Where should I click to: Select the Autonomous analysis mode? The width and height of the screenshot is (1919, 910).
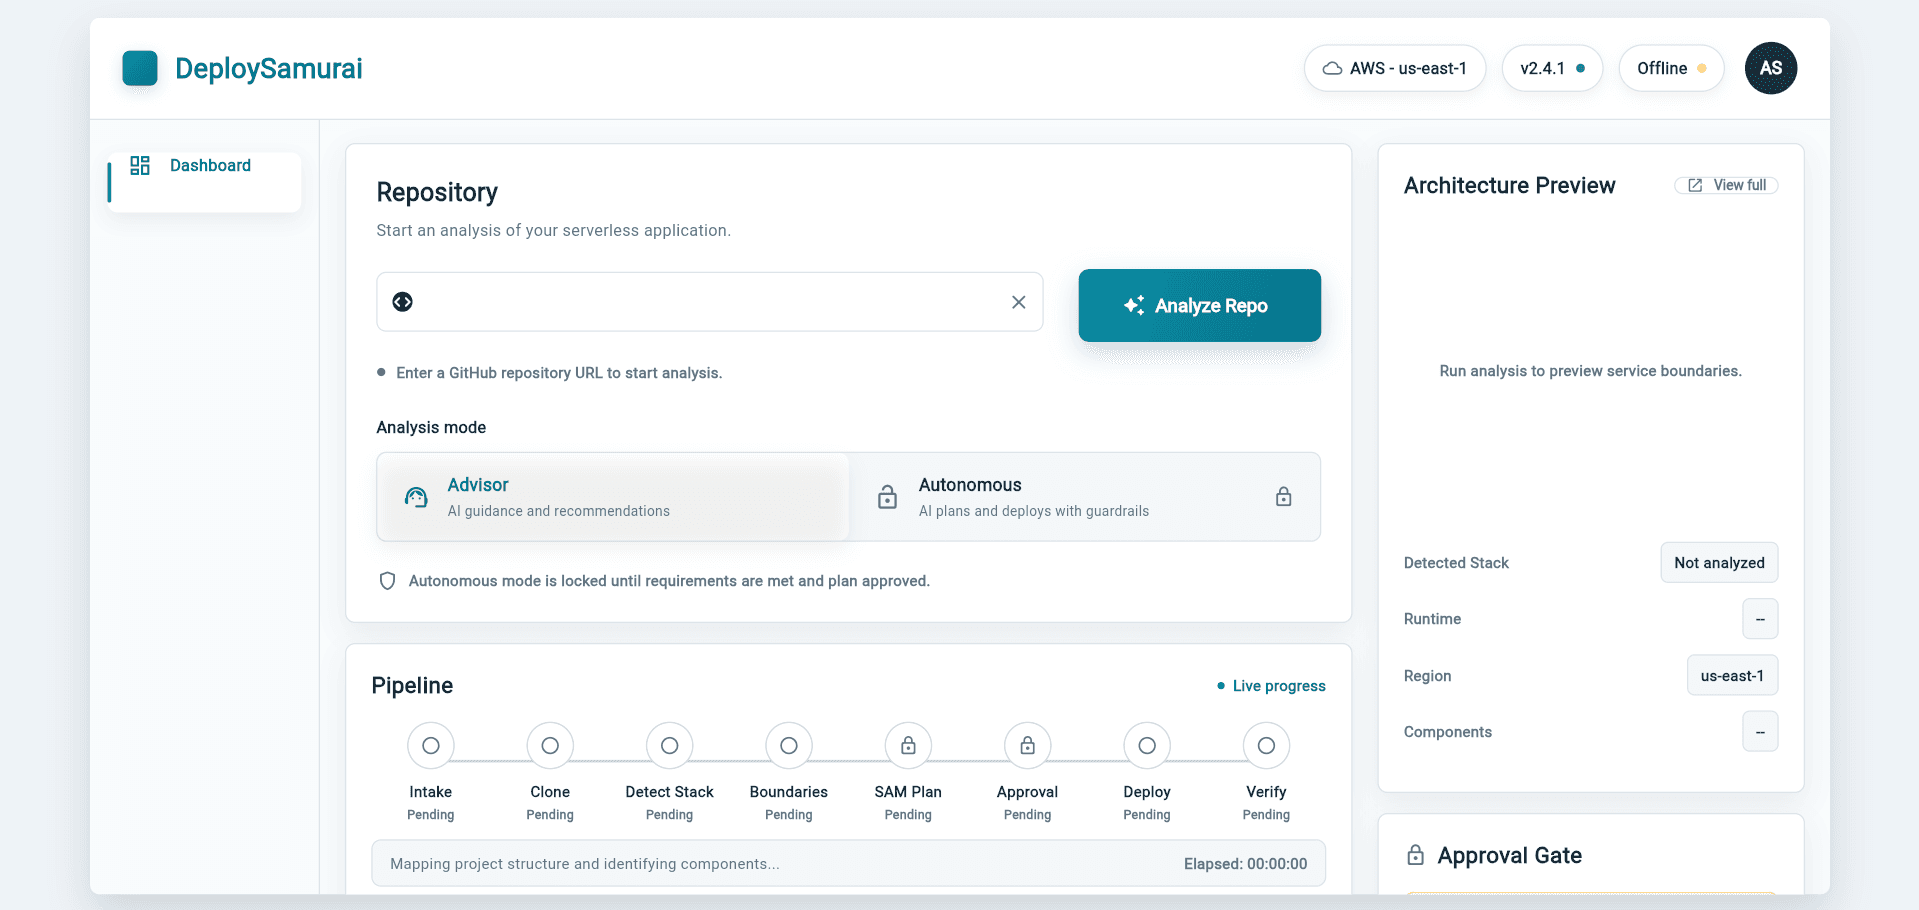click(x=1084, y=497)
